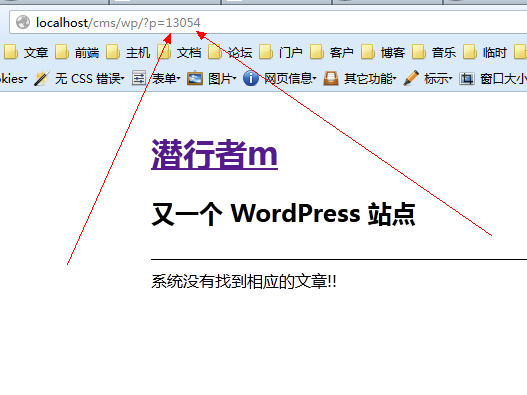Follow the 潜行者m site title link
The width and height of the screenshot is (527, 395).
pos(214,154)
